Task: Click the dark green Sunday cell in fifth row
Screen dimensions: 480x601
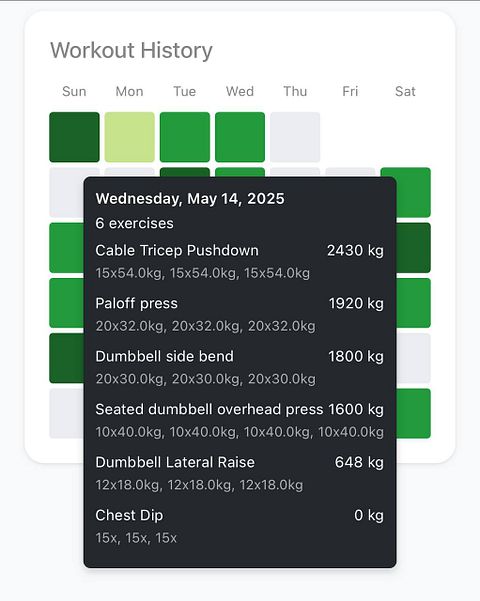Action: pyautogui.click(x=66, y=358)
